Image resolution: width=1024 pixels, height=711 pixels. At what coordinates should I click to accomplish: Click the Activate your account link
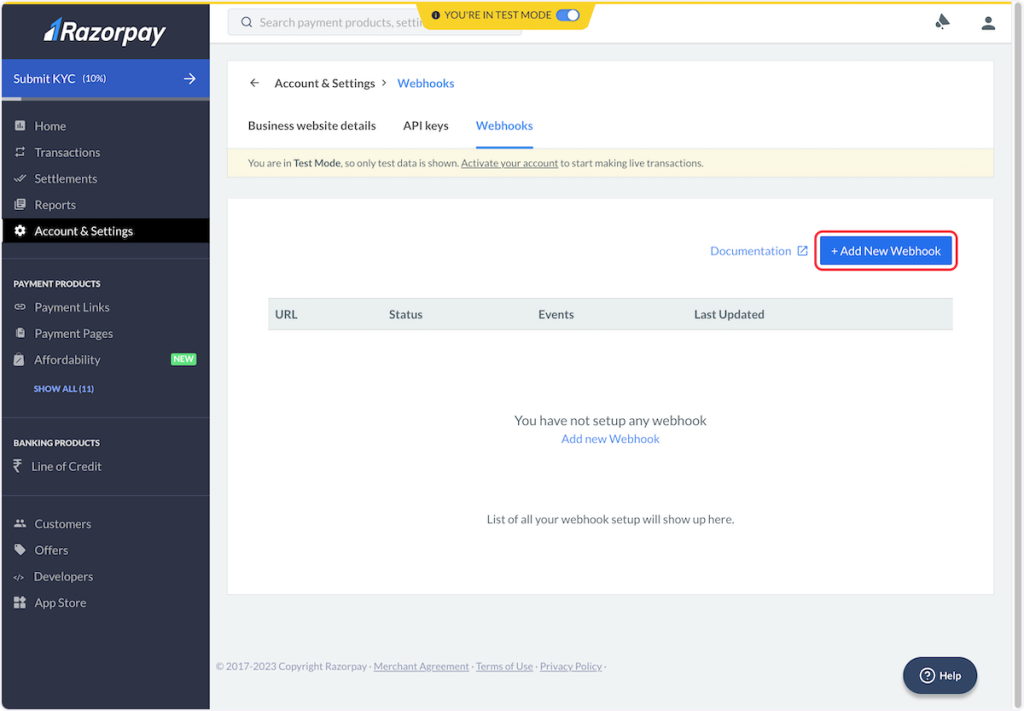(509, 163)
